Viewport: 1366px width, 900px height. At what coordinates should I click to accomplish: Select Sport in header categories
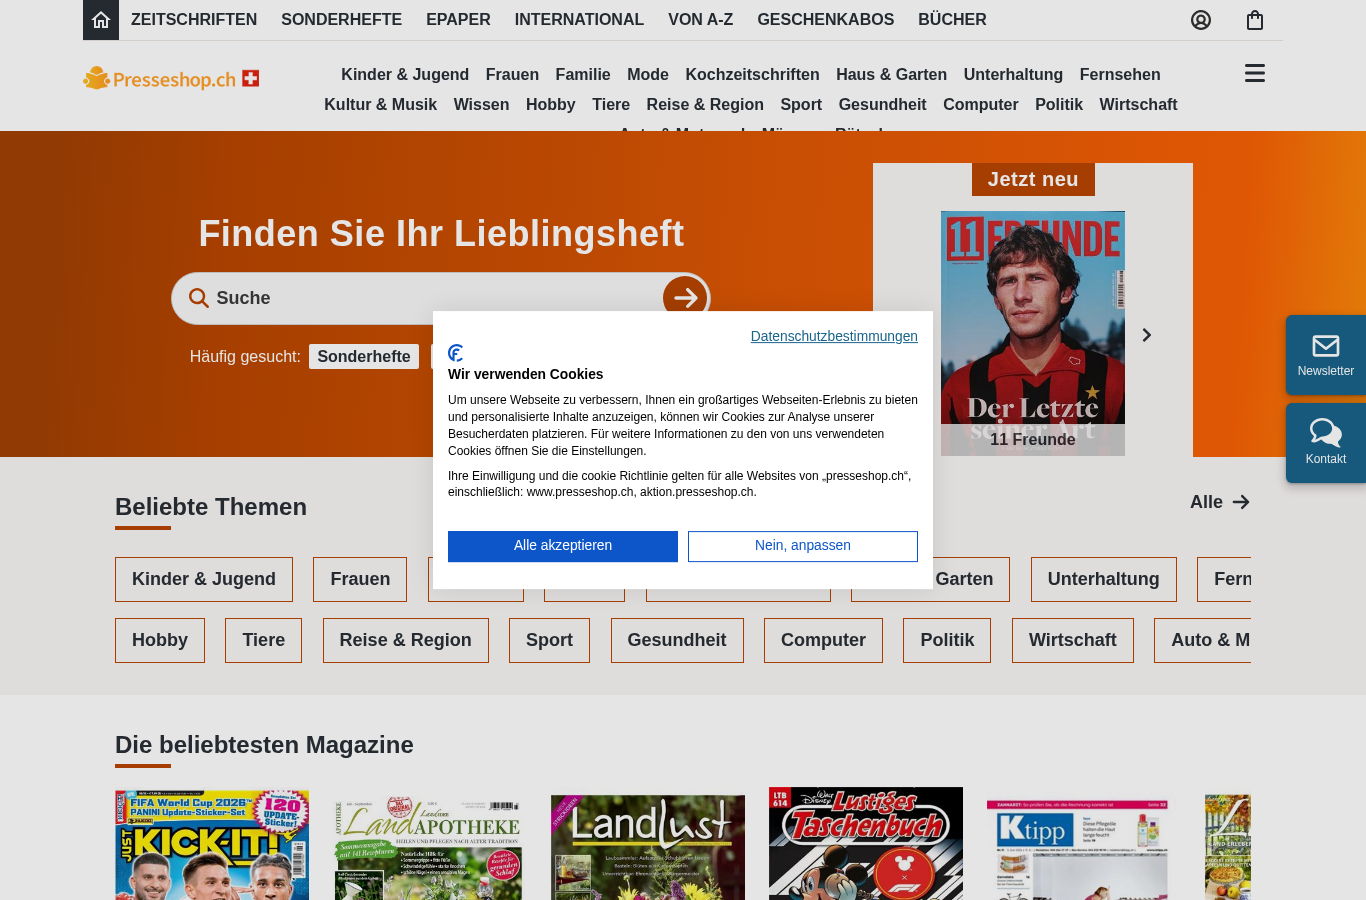tap(801, 105)
